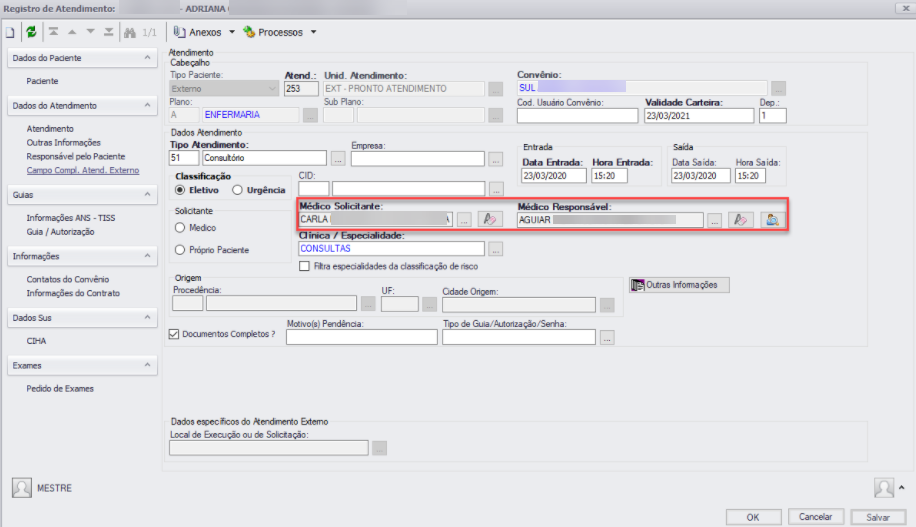This screenshot has height=527, width=916.
Task: Open Responsável pelo Paciente item
Action: [x=76, y=157]
